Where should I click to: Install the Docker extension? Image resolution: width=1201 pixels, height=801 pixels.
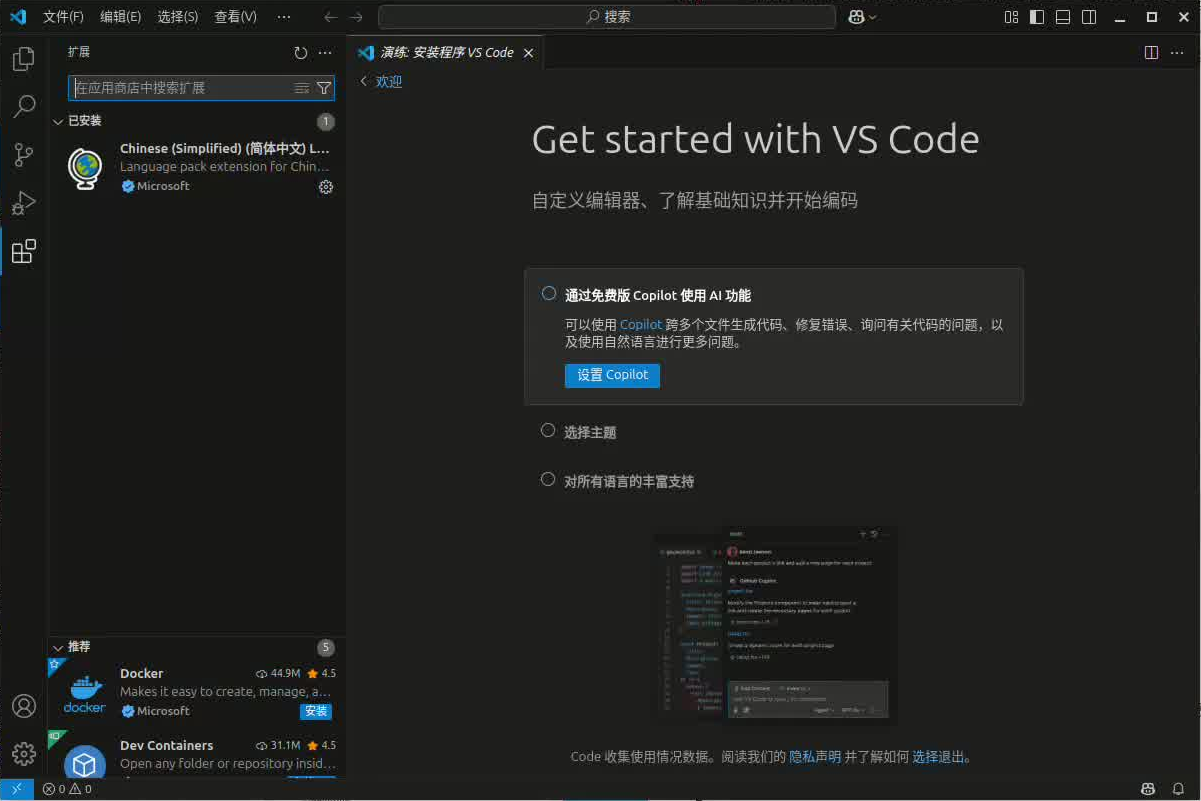pos(316,711)
